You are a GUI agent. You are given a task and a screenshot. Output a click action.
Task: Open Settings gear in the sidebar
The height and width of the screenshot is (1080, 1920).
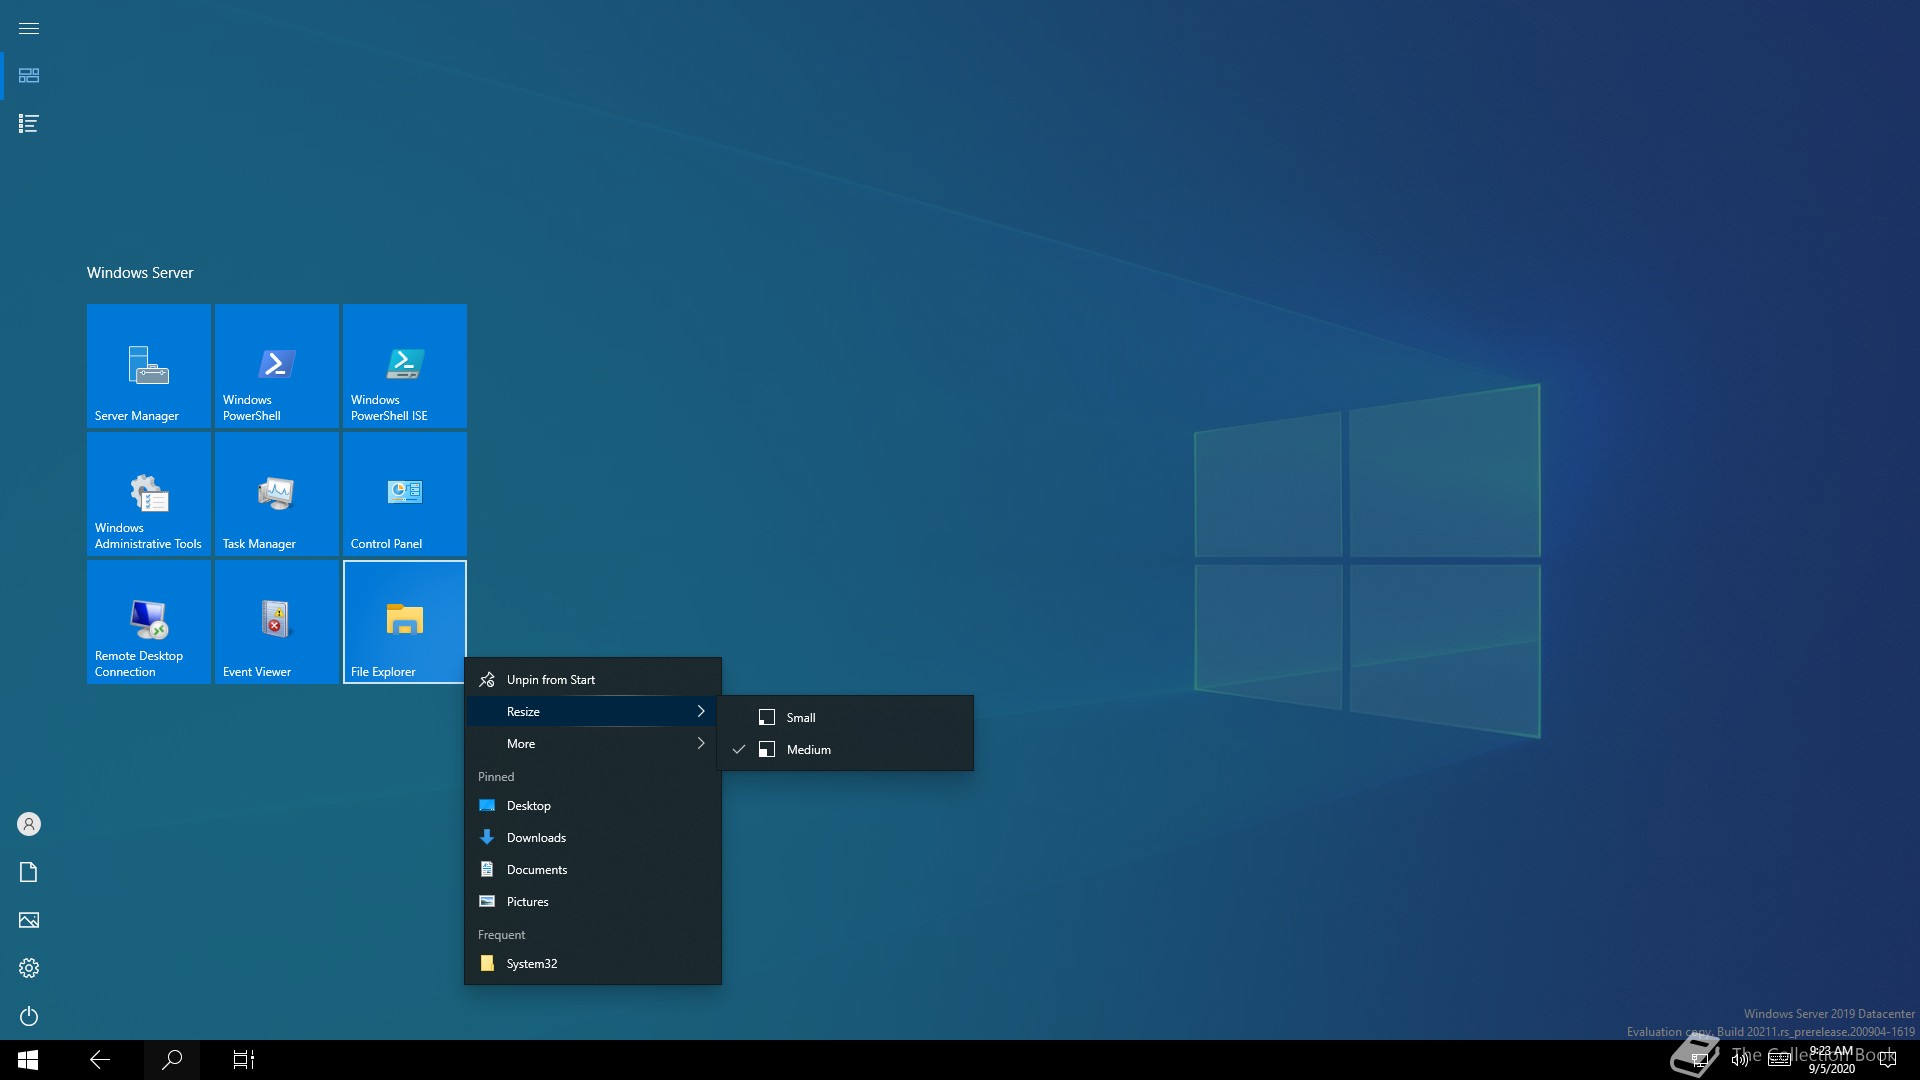click(x=29, y=968)
